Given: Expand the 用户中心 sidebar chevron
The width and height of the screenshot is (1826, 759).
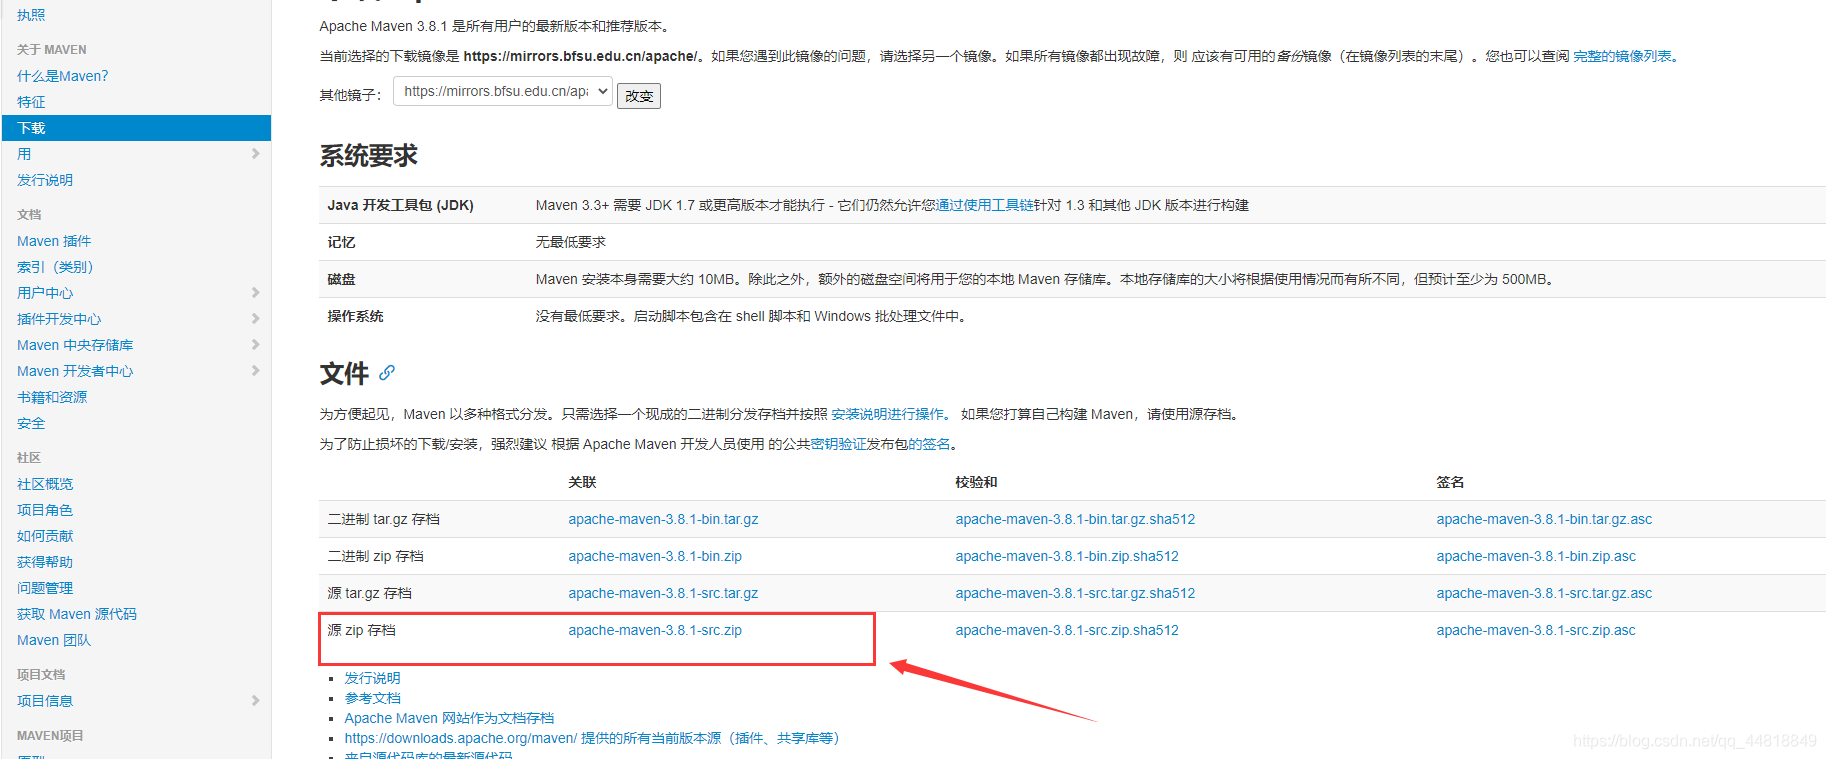Looking at the screenshot, I should (255, 293).
